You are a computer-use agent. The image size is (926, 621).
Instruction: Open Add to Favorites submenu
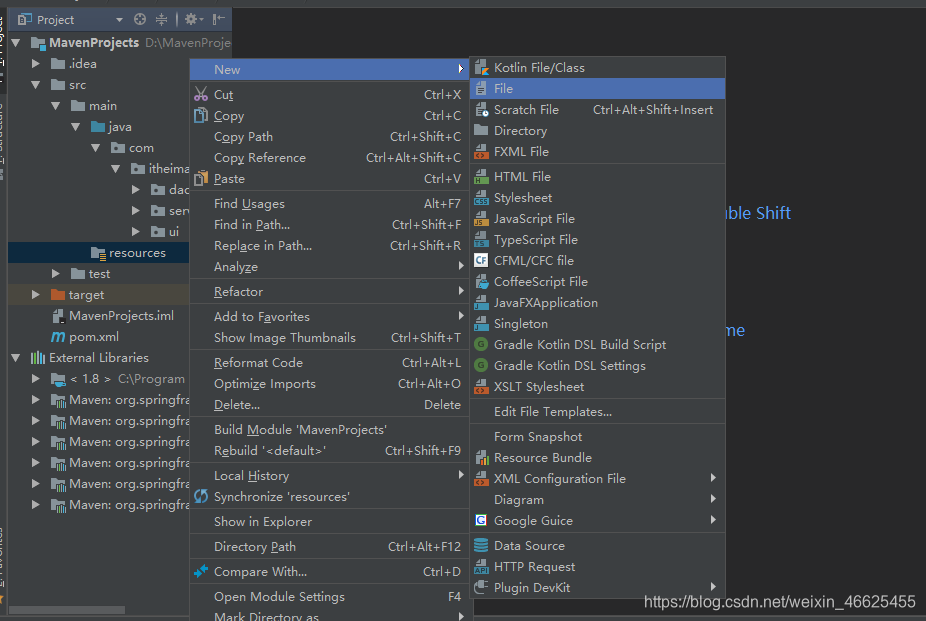(x=330, y=316)
